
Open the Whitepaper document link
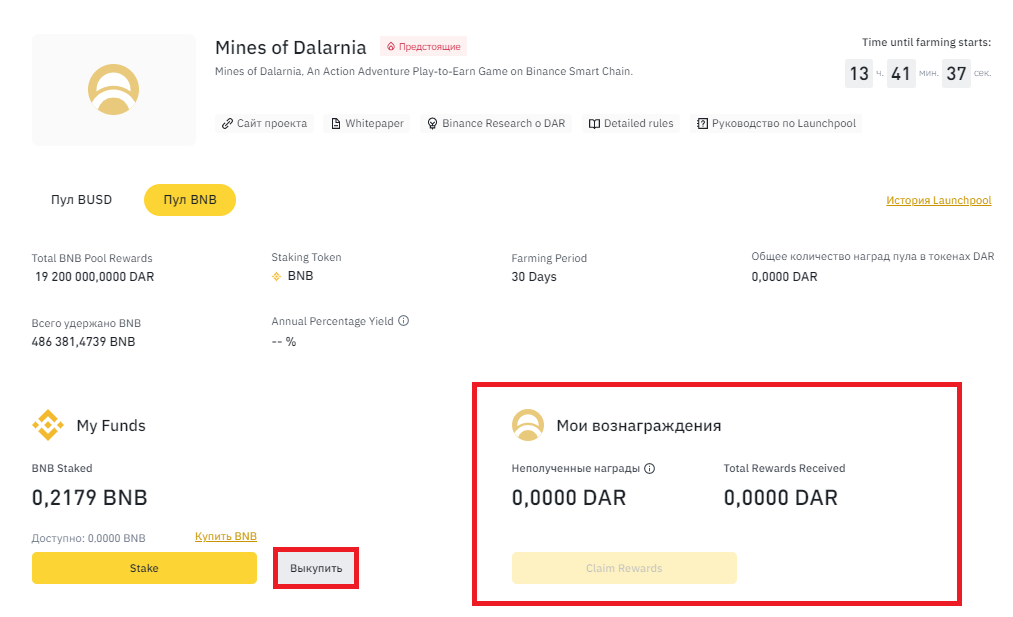[x=367, y=123]
